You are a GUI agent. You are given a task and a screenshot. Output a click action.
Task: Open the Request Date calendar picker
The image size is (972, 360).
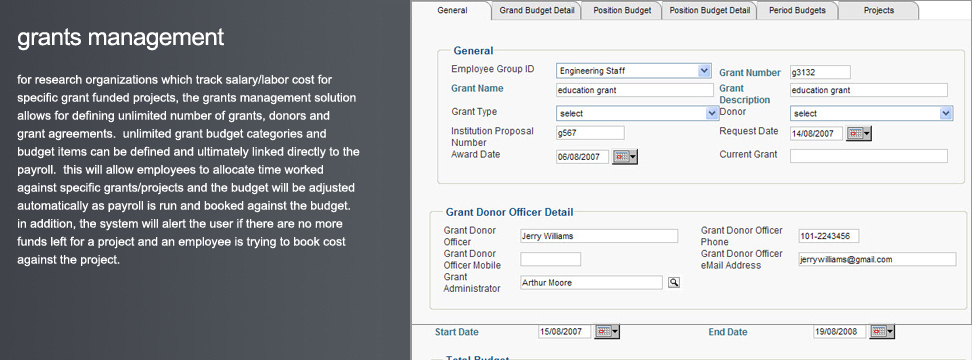point(859,133)
